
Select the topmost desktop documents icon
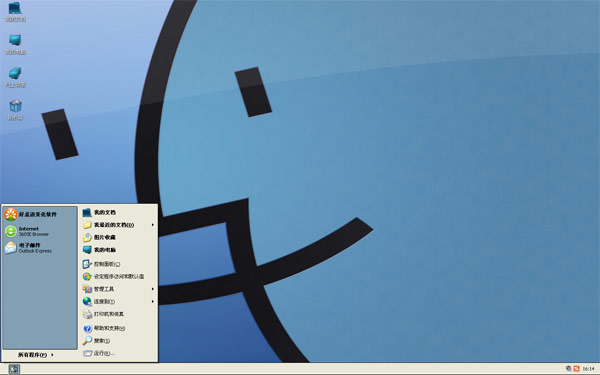(x=15, y=11)
